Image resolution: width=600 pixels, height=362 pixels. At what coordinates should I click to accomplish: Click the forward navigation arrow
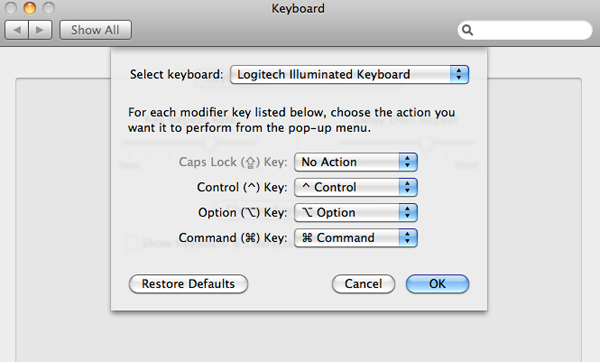[40, 30]
